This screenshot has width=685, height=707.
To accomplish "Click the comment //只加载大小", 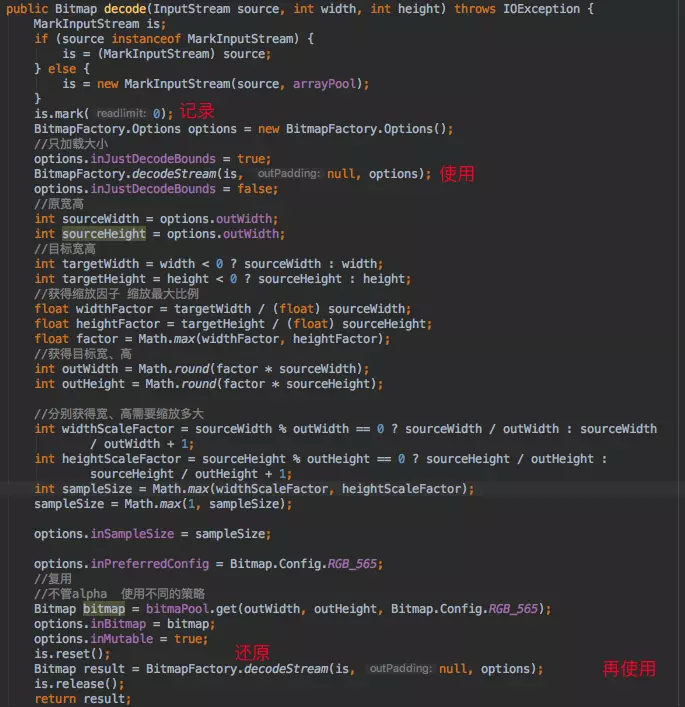I will [x=71, y=144].
